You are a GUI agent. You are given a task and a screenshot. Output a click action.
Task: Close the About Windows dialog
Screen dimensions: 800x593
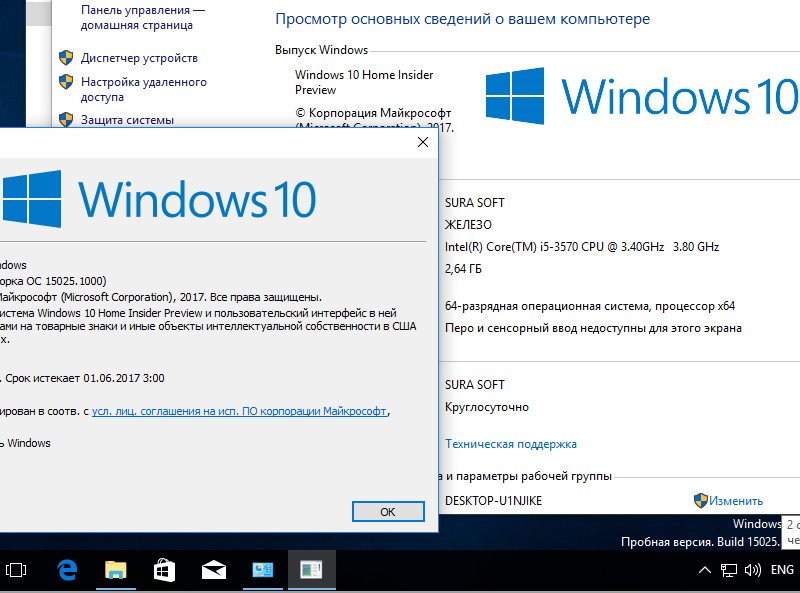[423, 142]
